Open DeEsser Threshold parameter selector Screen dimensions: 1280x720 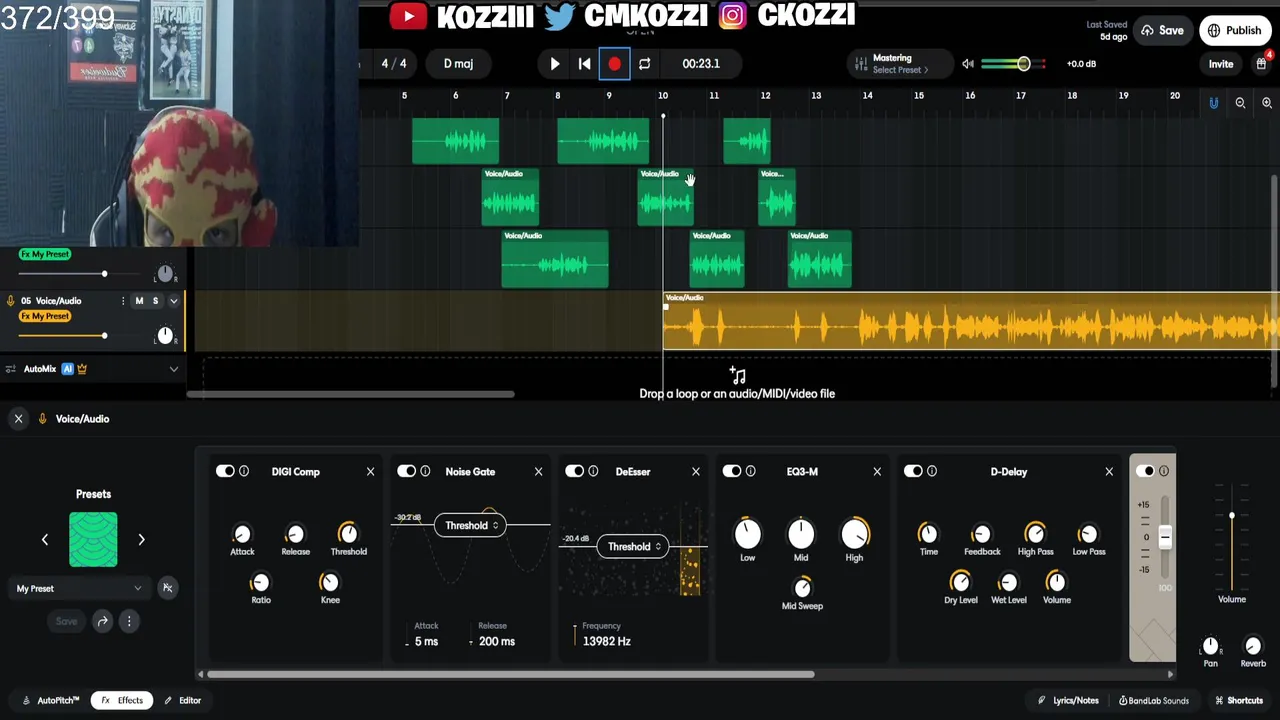tap(634, 546)
